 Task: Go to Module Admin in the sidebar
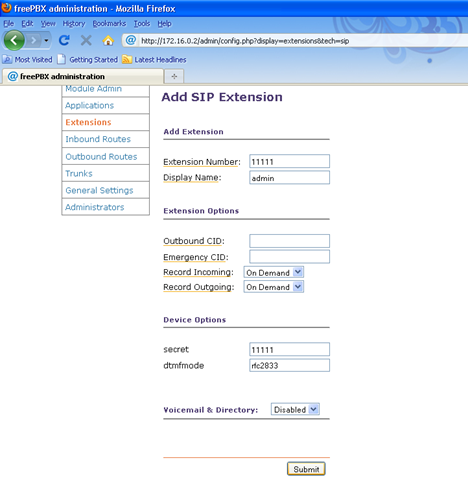(x=105, y=90)
